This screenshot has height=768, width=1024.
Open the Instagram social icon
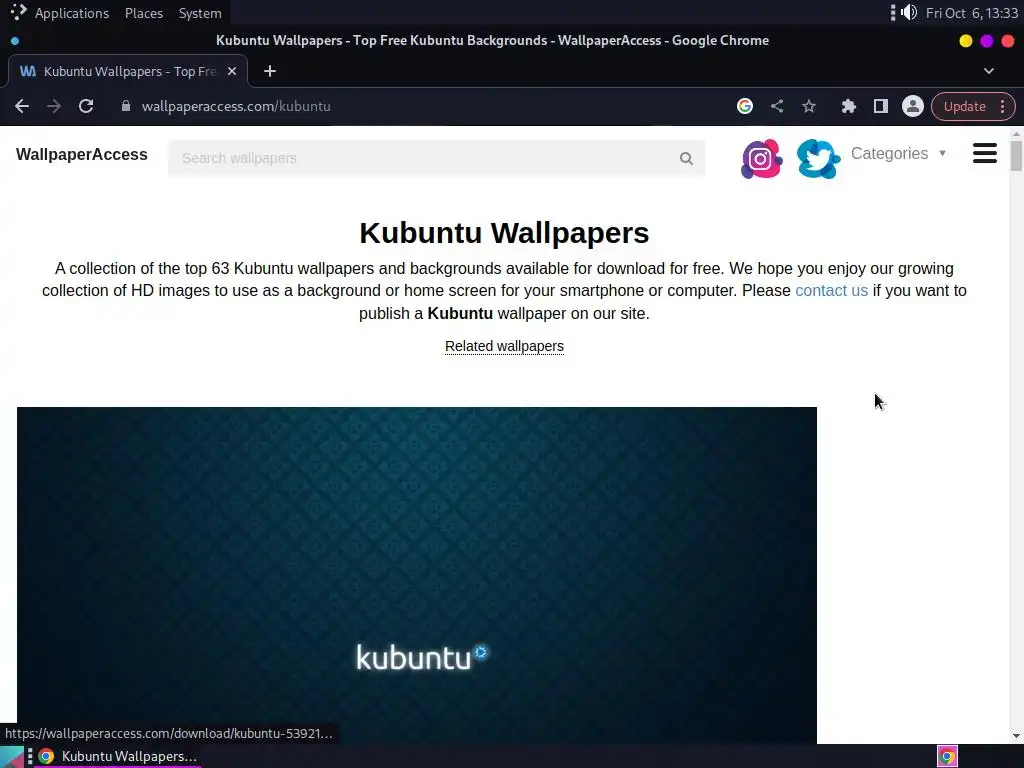tap(761, 158)
